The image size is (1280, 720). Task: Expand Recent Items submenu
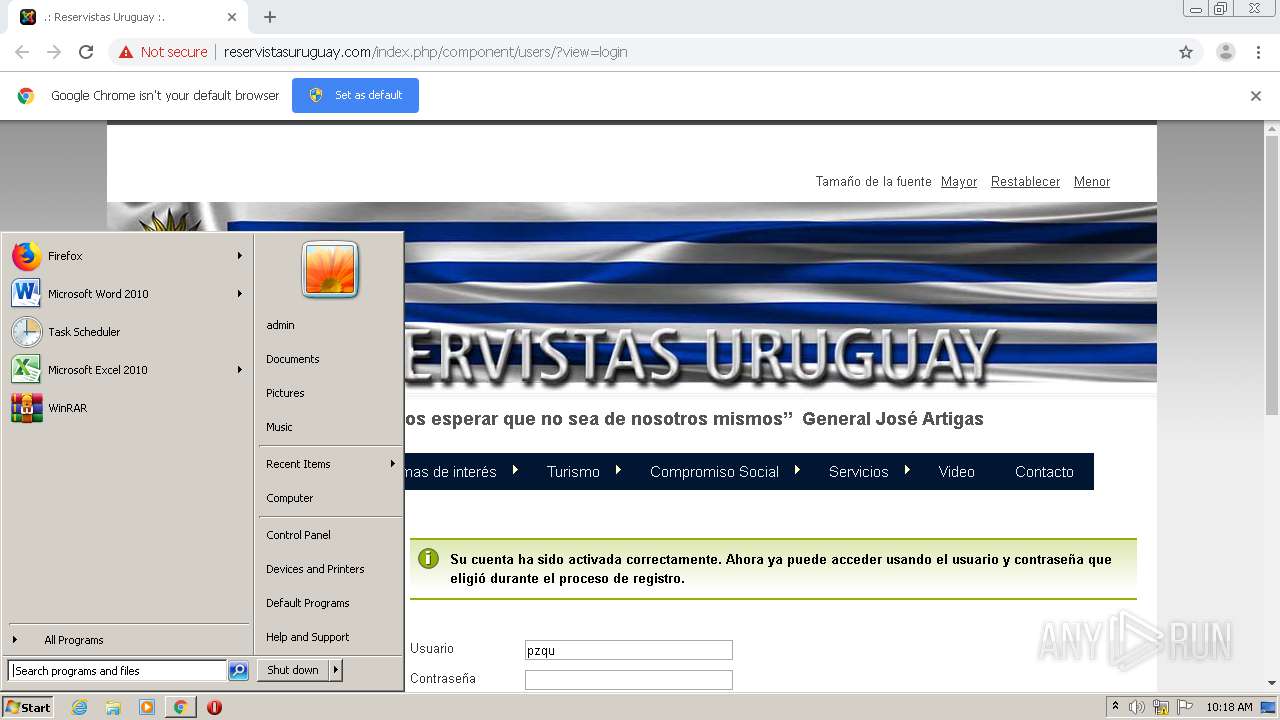(330, 464)
